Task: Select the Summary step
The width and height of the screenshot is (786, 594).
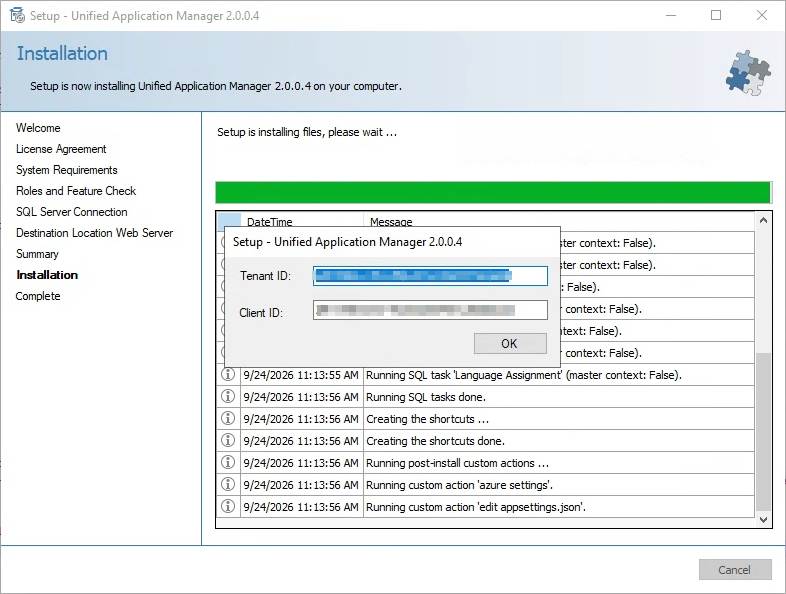Action: [x=37, y=254]
